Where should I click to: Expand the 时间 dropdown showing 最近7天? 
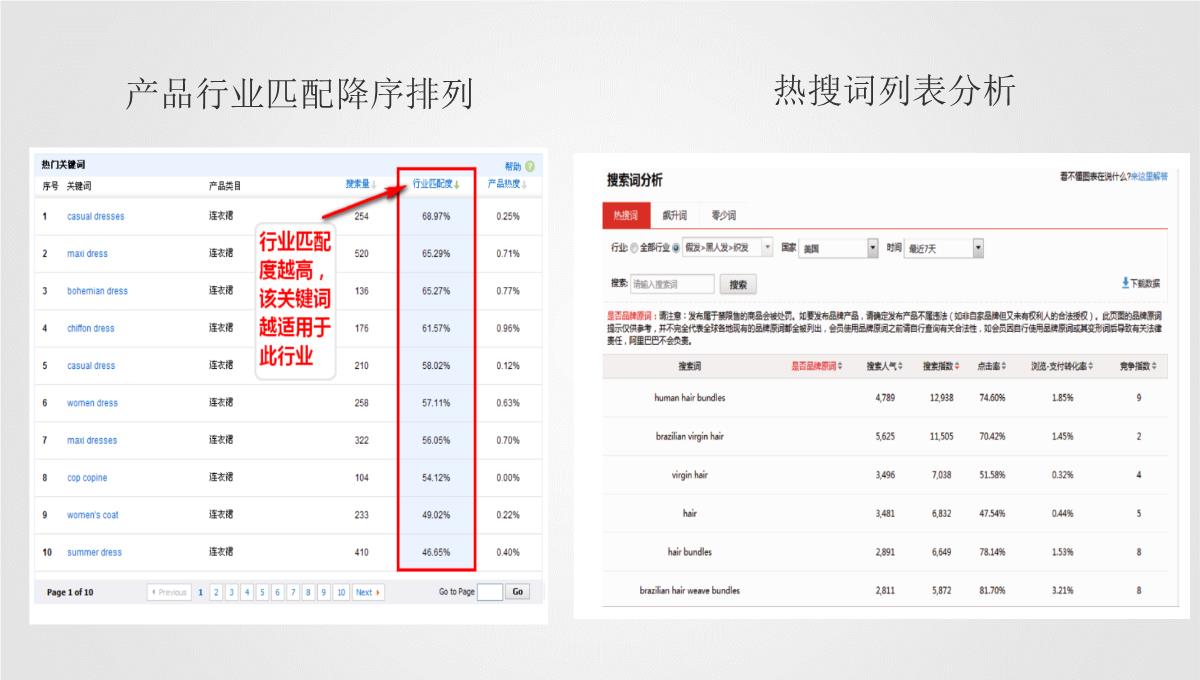tap(977, 247)
